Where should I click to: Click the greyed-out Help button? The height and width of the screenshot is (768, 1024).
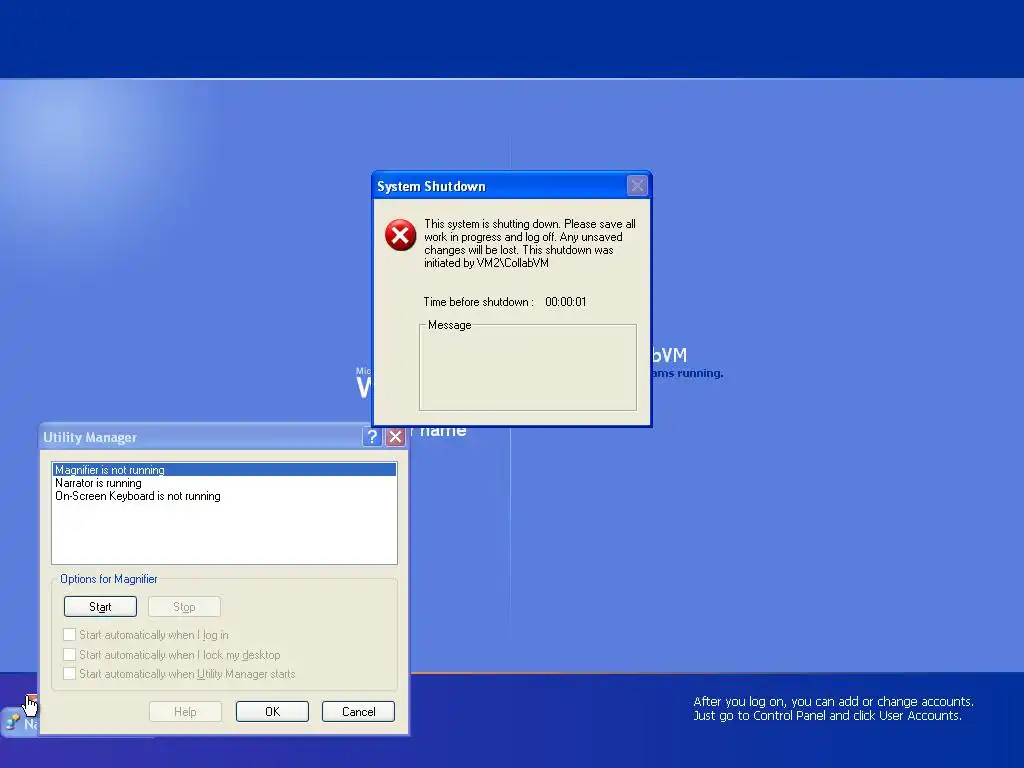(x=185, y=711)
